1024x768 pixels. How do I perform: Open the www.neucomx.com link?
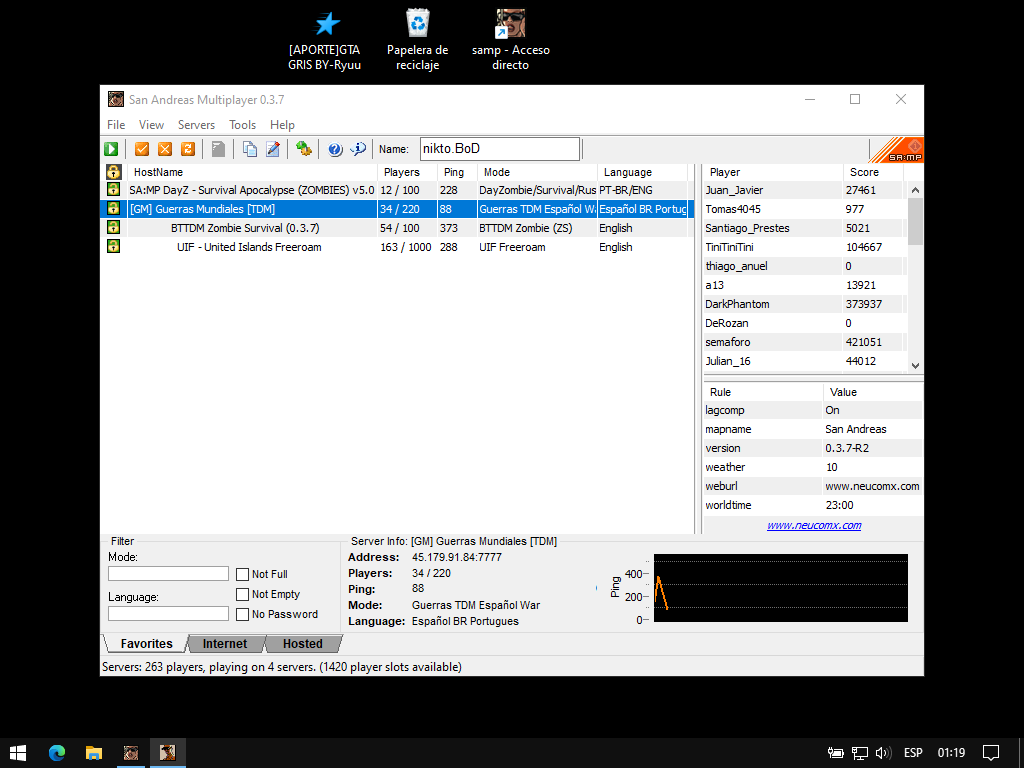[x=814, y=525]
